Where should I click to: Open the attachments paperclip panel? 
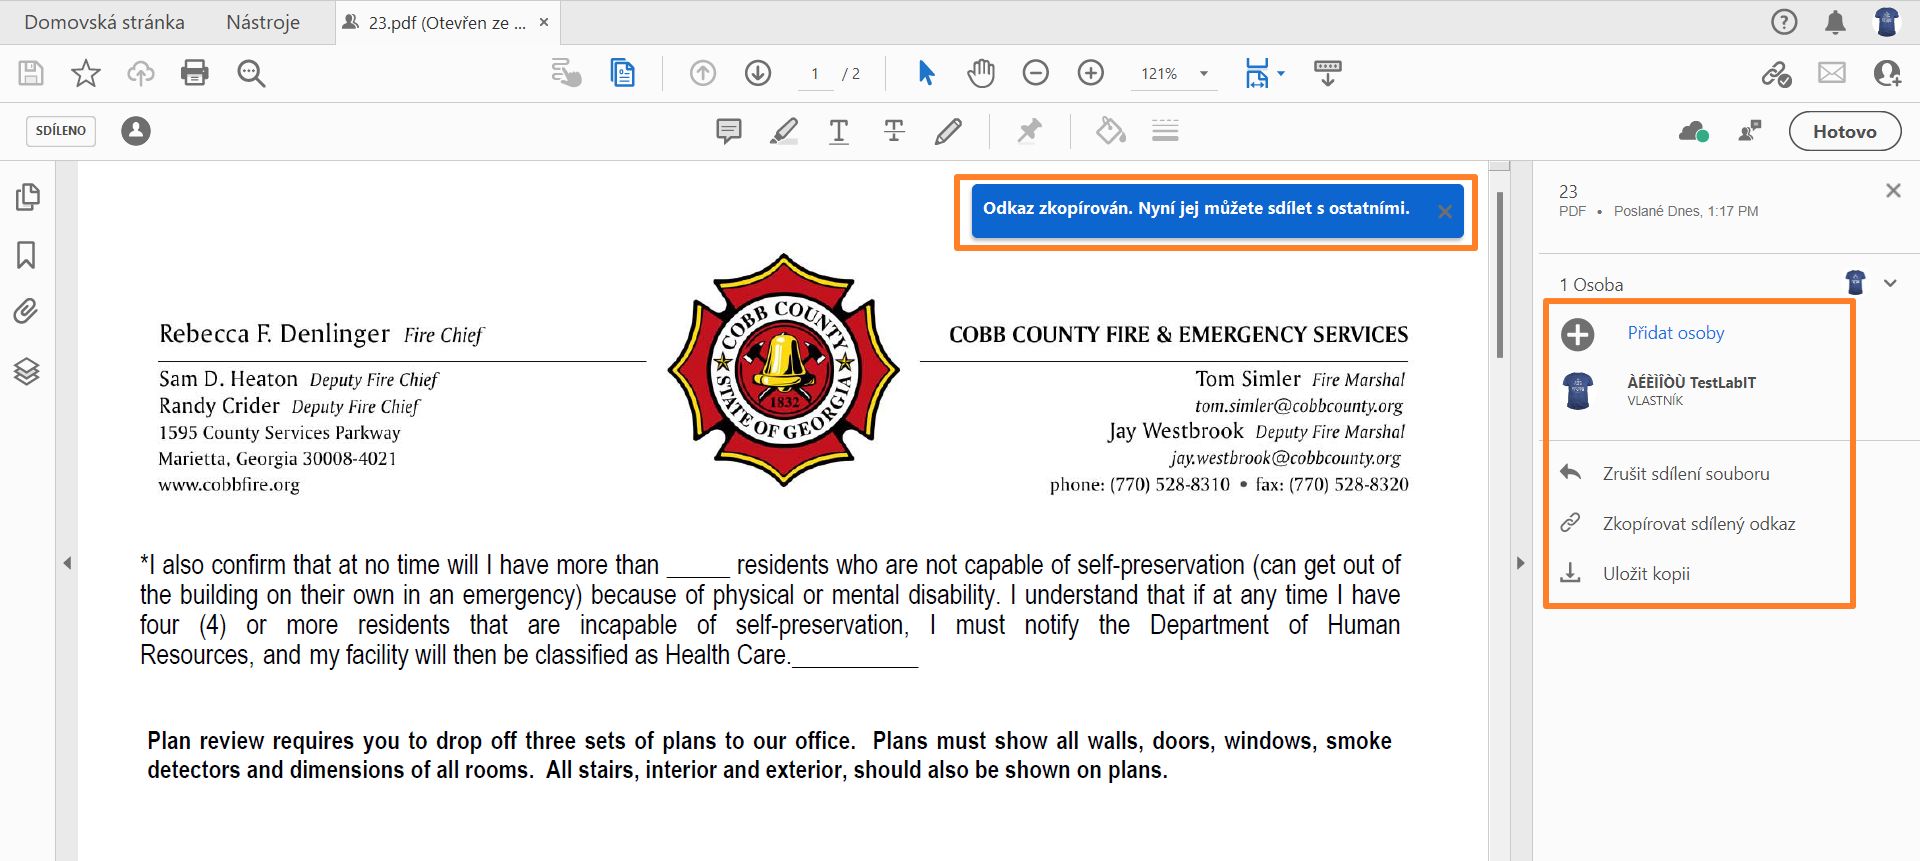click(x=27, y=312)
